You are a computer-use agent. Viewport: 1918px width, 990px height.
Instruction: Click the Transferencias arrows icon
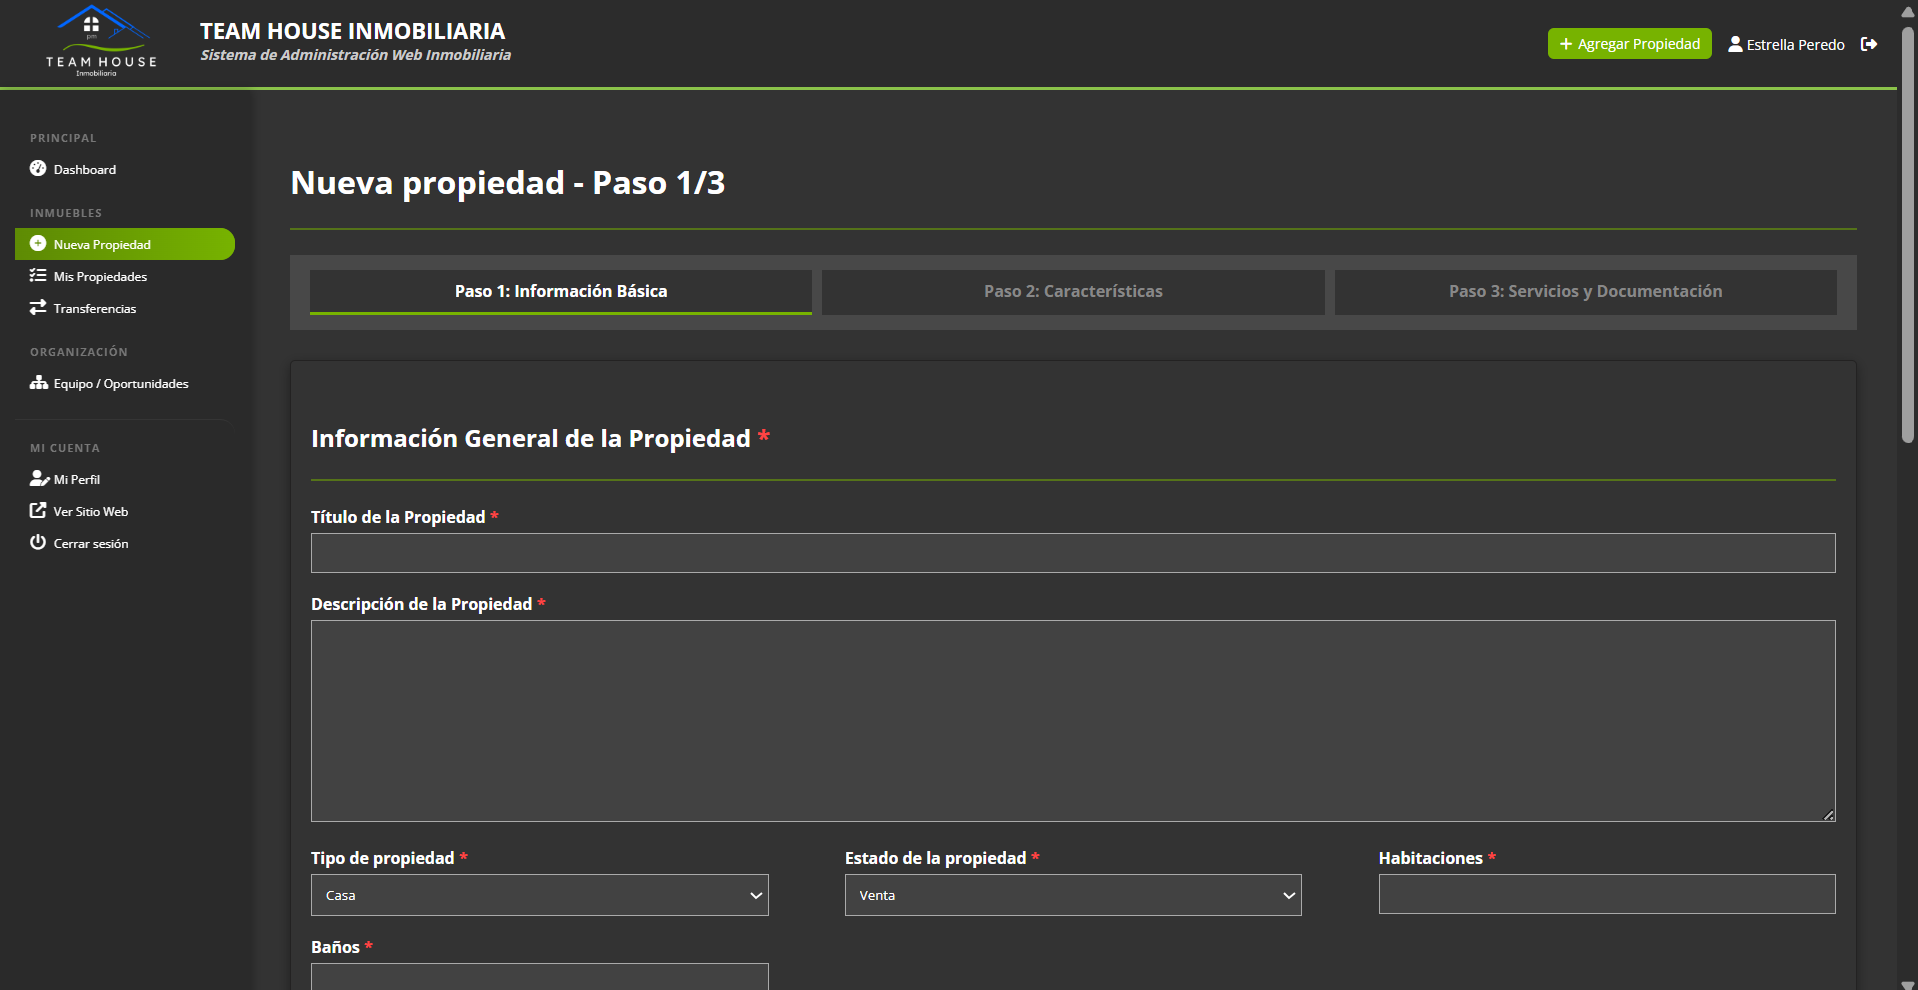[38, 308]
